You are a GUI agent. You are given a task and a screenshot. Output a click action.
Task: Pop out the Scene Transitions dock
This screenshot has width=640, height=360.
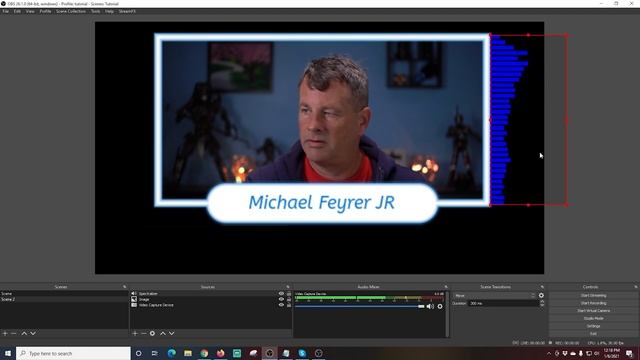coord(542,287)
